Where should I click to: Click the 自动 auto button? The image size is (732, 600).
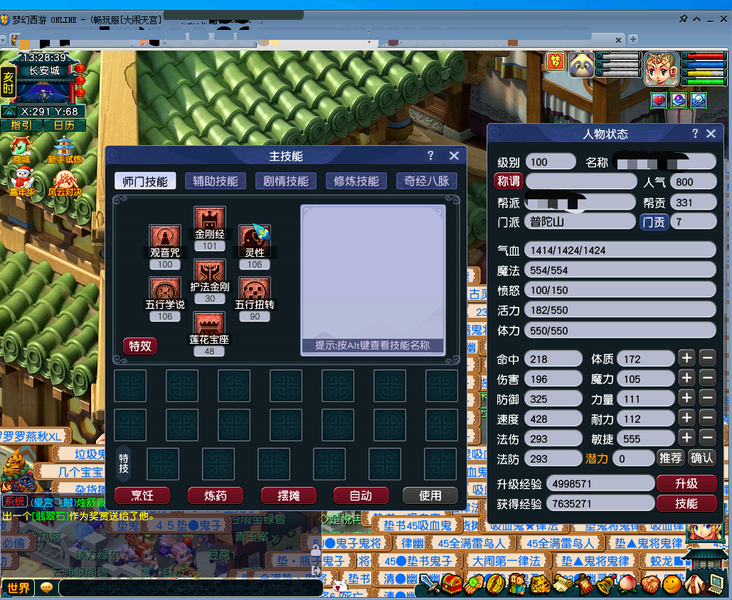tap(361, 495)
